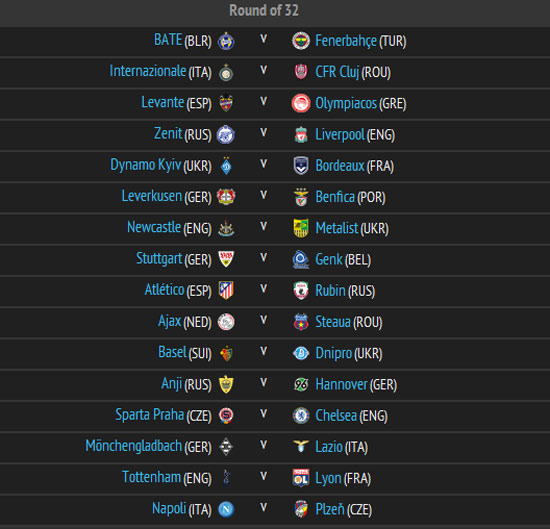550x529 pixels.
Task: Click the Lyon OL badge
Action: click(301, 478)
